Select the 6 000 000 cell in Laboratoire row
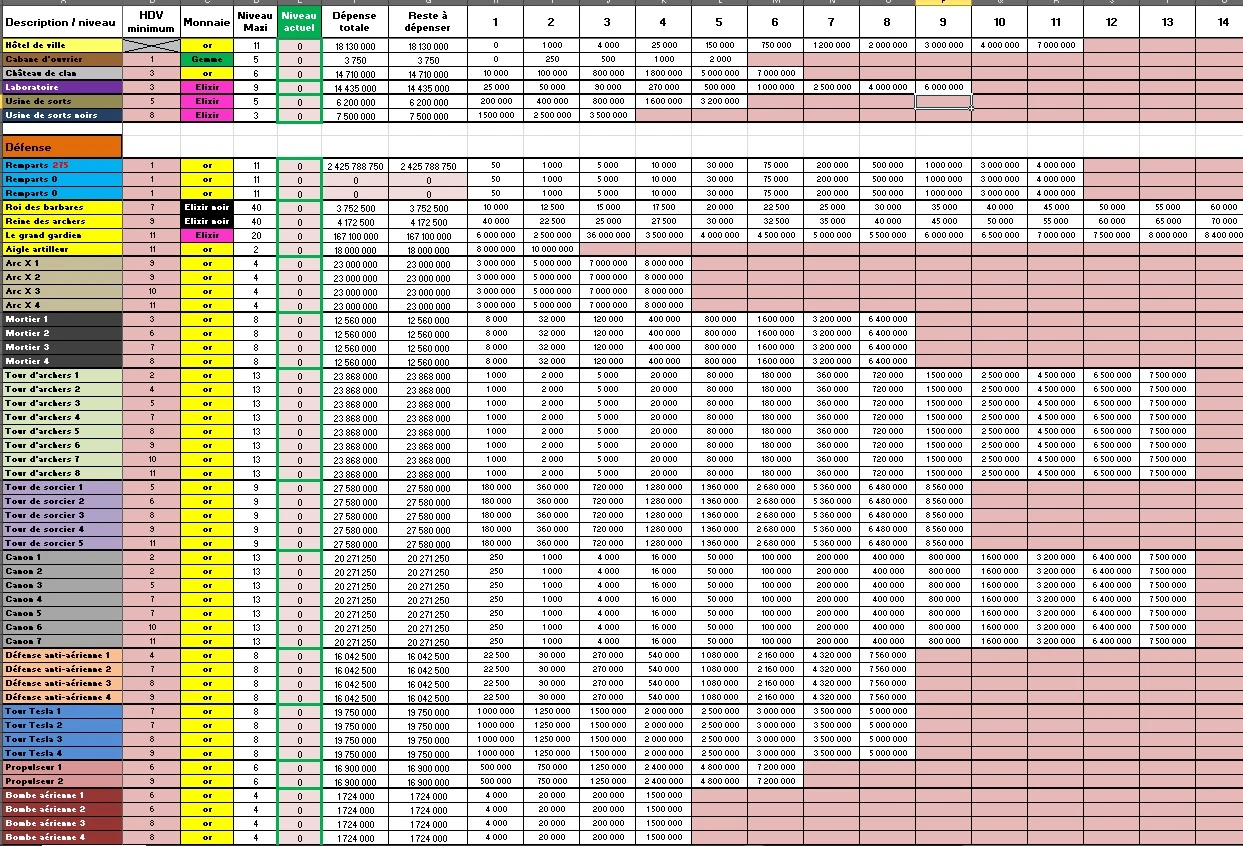The width and height of the screenshot is (1243, 846). [943, 87]
